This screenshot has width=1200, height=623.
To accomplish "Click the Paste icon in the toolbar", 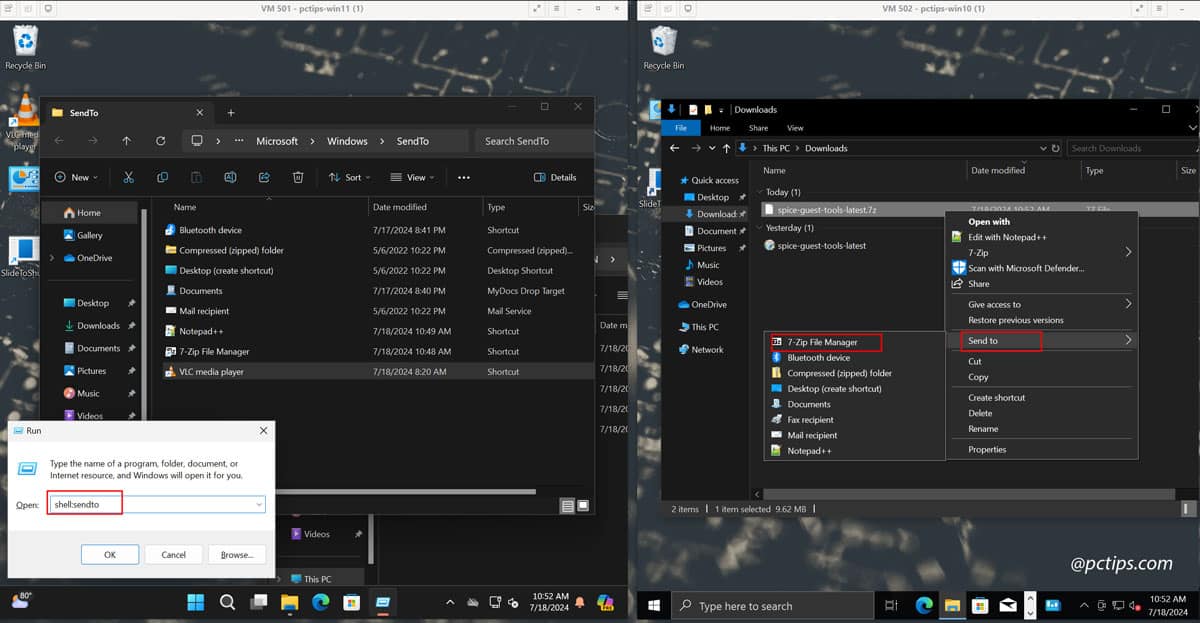I will coord(196,177).
